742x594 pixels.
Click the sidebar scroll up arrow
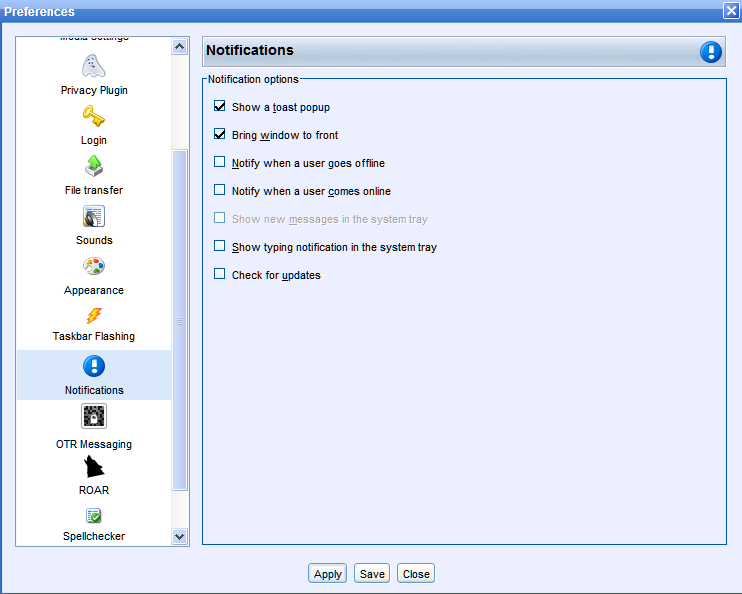point(179,46)
